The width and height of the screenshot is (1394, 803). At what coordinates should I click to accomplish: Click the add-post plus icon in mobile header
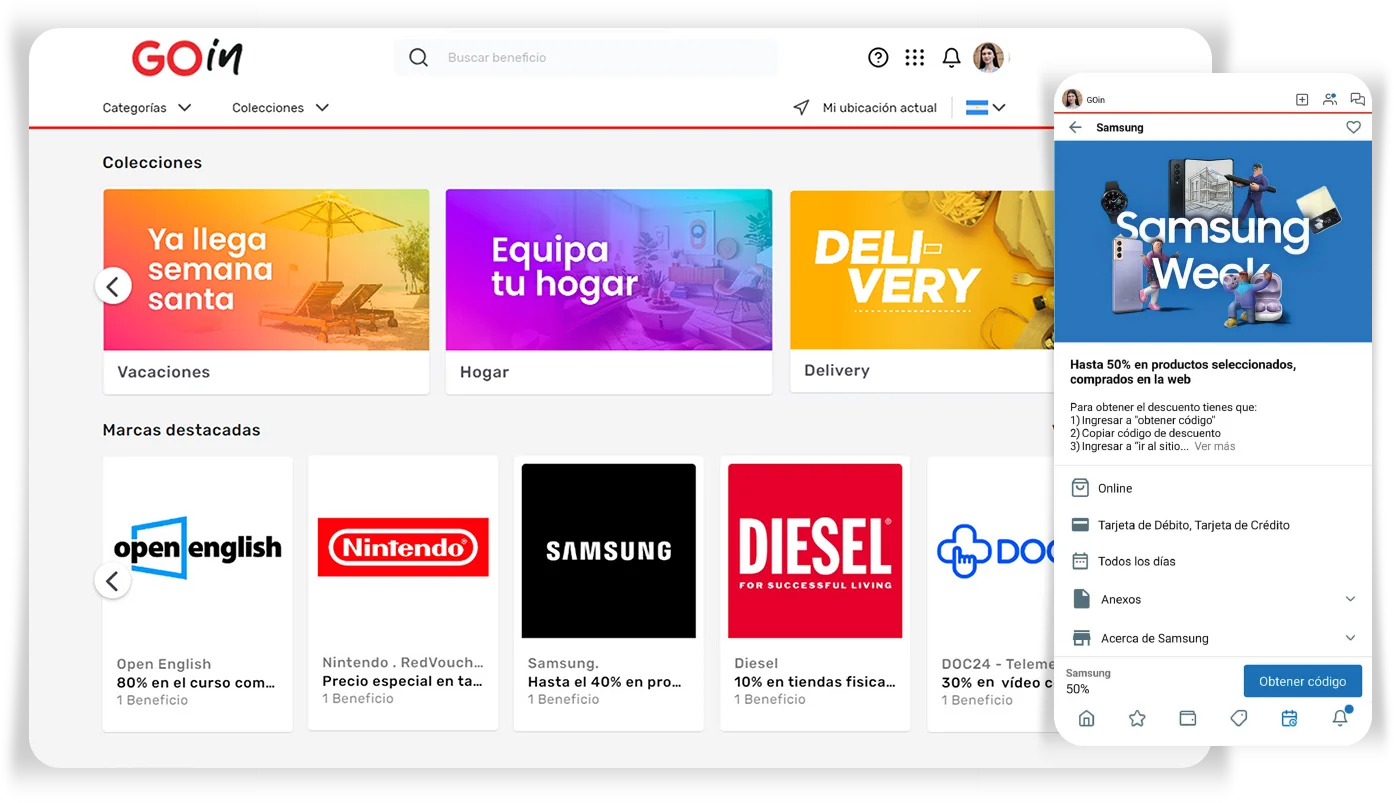1301,100
